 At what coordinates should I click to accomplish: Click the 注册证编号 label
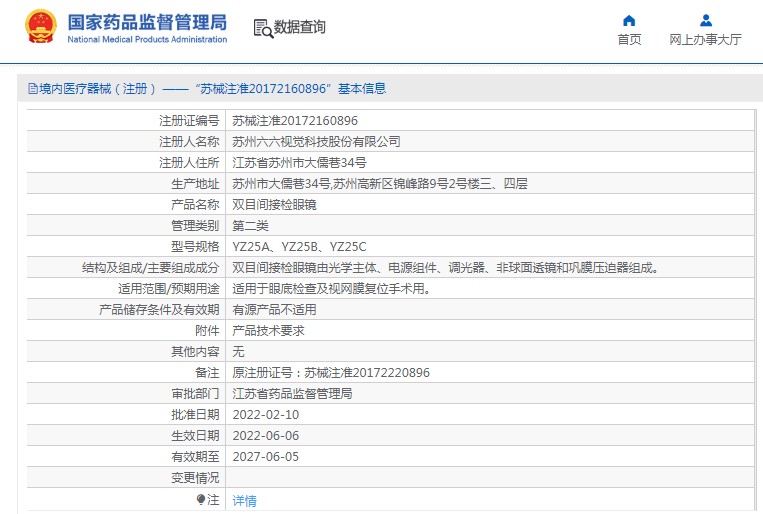[x=189, y=121]
